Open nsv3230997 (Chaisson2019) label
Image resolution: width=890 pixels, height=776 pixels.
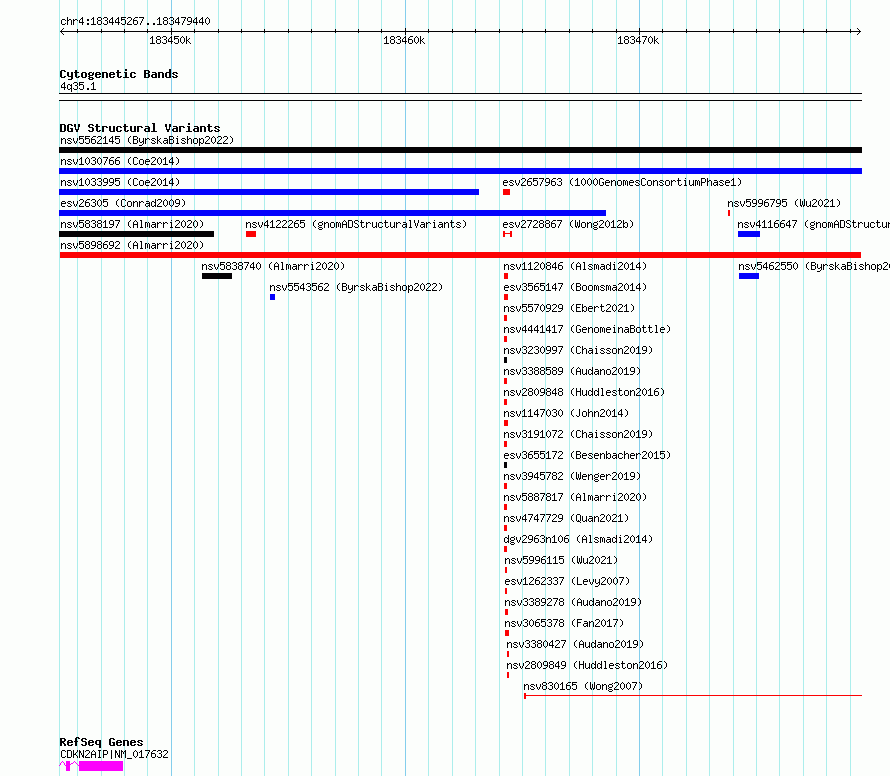(x=578, y=350)
